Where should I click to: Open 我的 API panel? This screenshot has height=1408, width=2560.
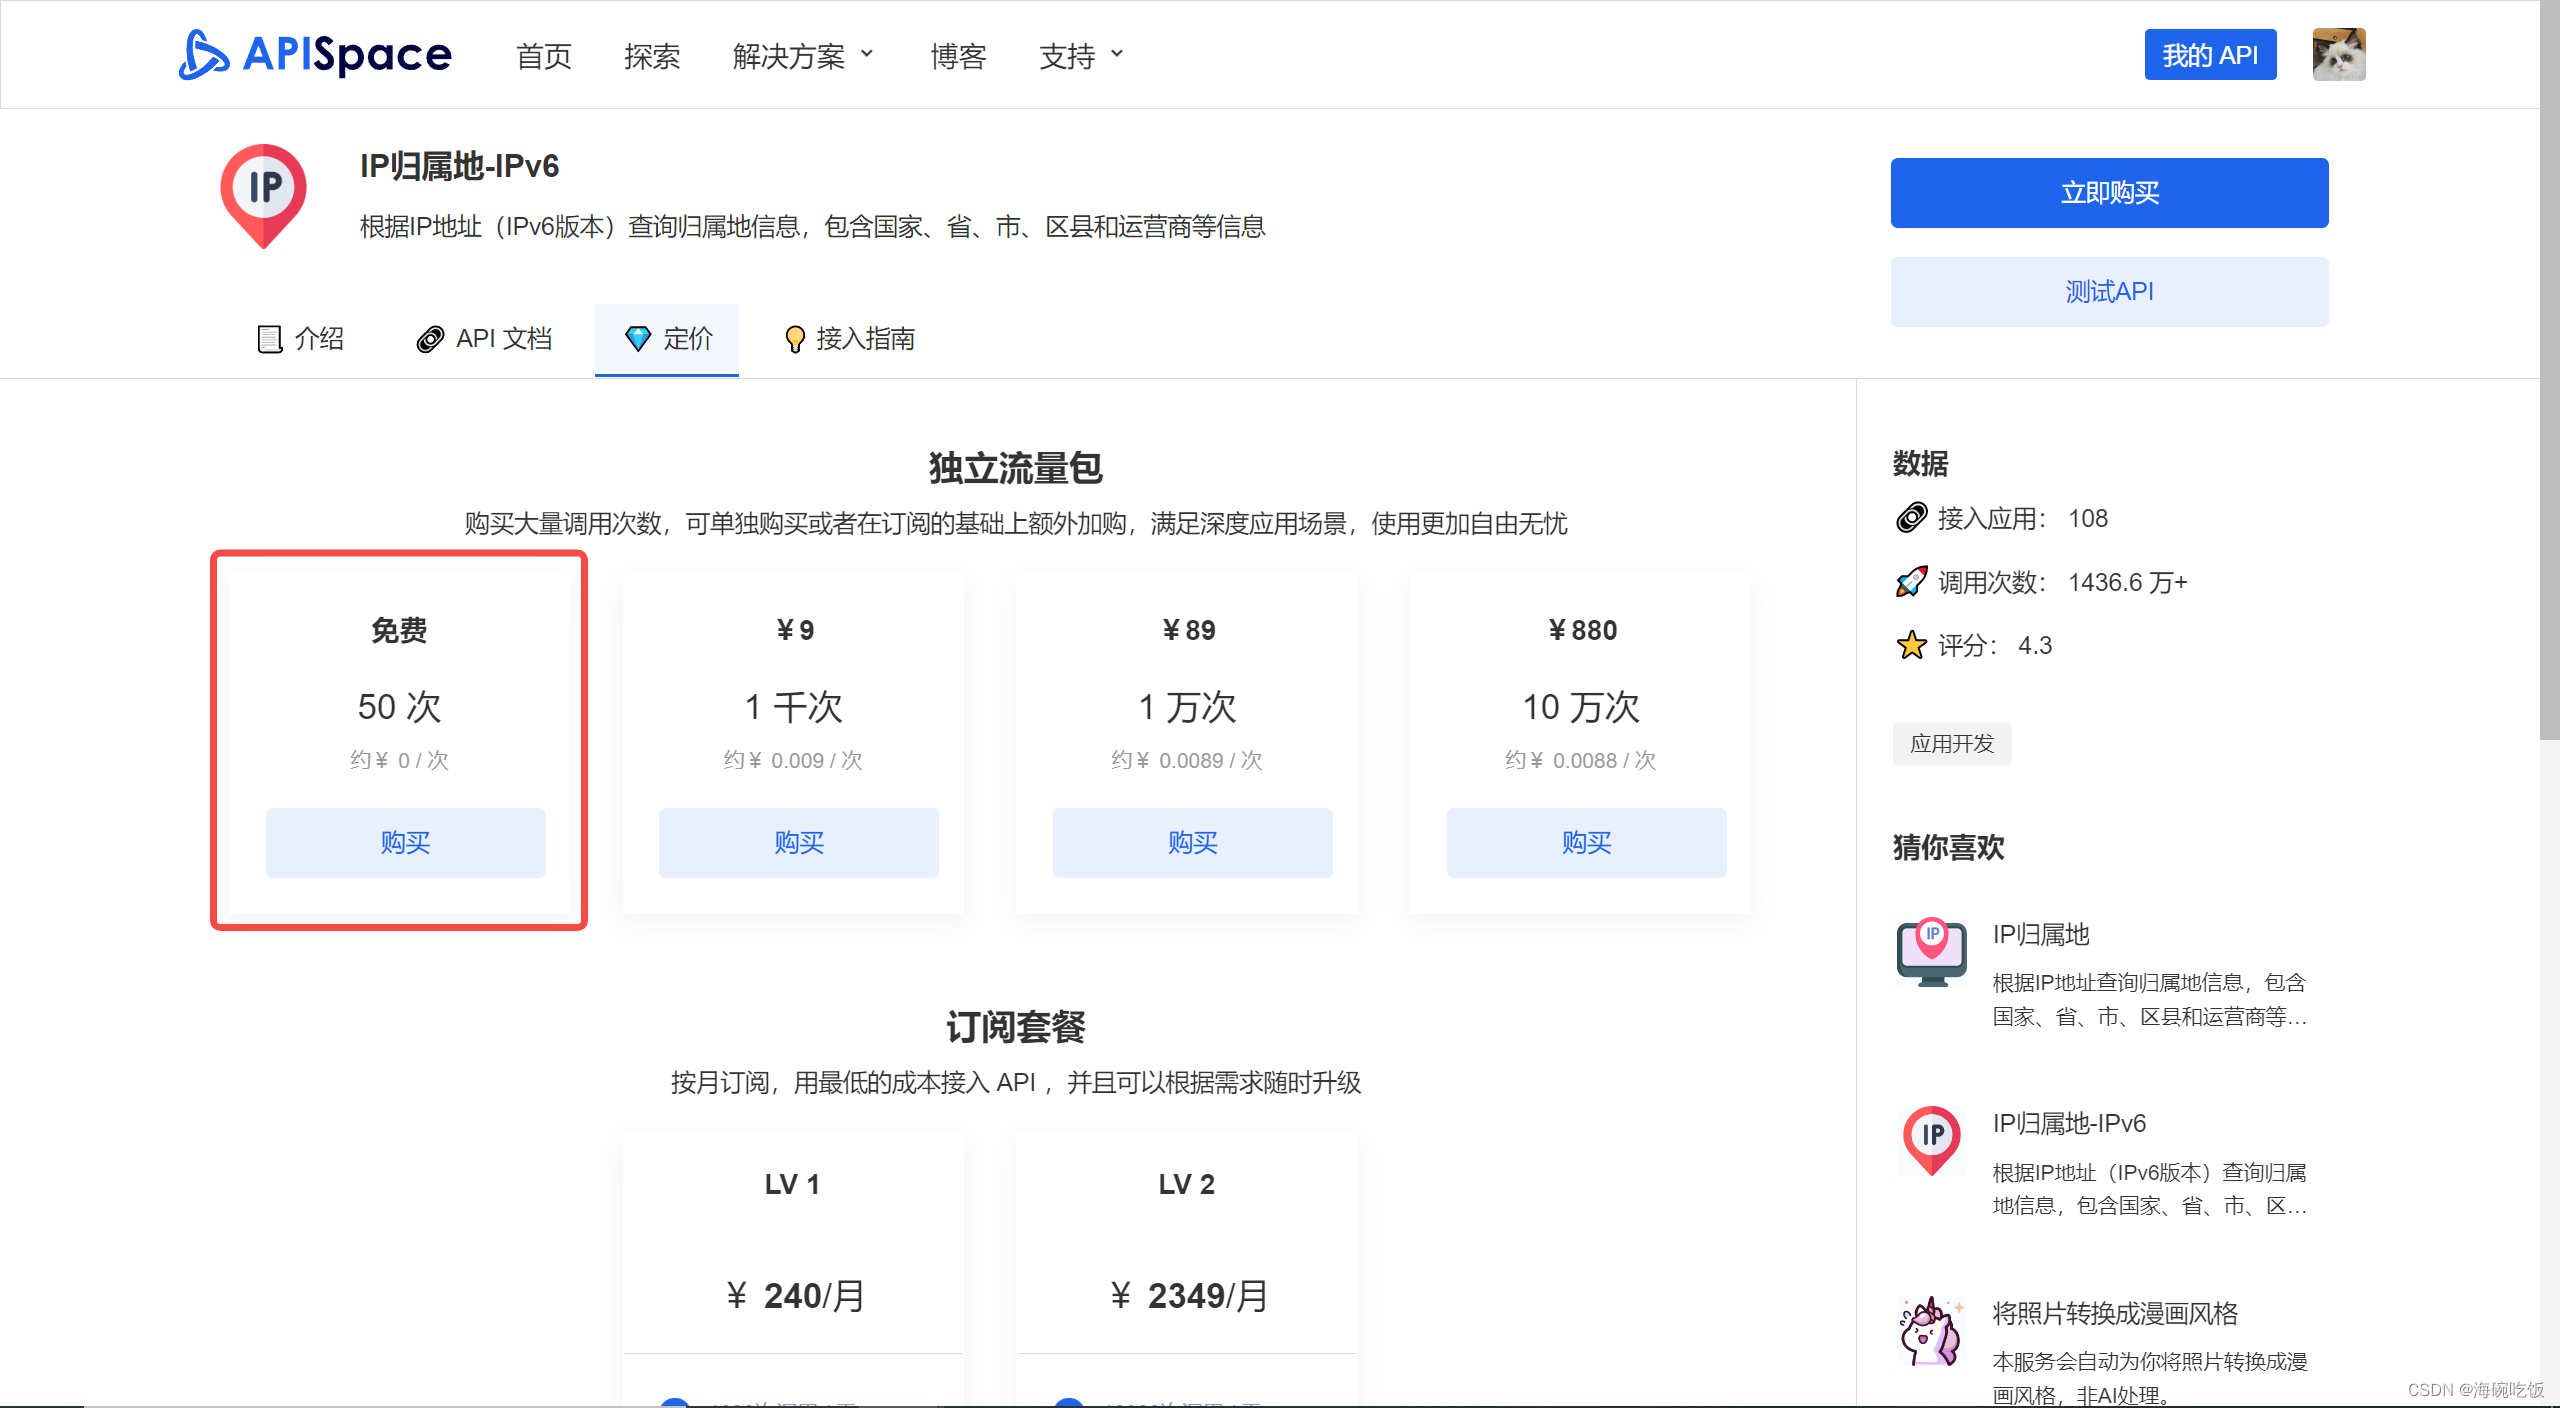(x=2210, y=54)
